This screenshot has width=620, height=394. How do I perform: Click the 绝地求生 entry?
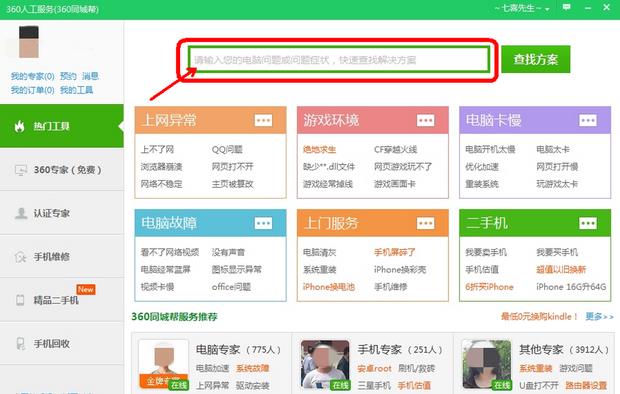click(319, 150)
